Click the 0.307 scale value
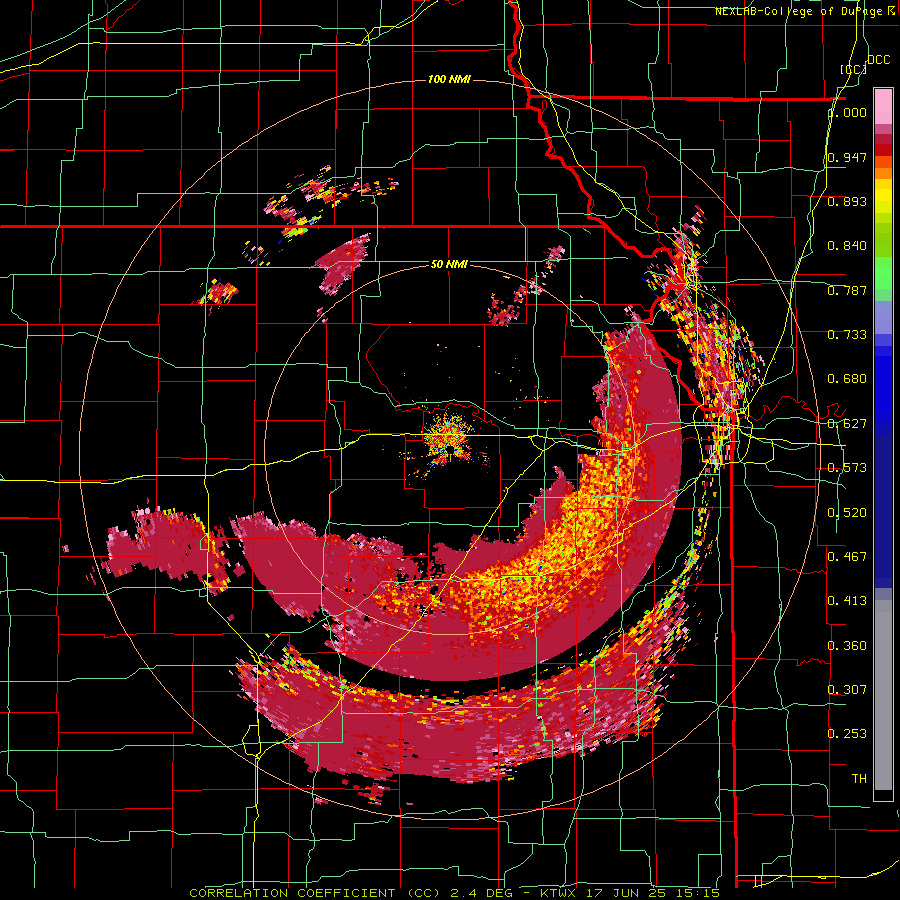This screenshot has height=900, width=900. point(847,690)
